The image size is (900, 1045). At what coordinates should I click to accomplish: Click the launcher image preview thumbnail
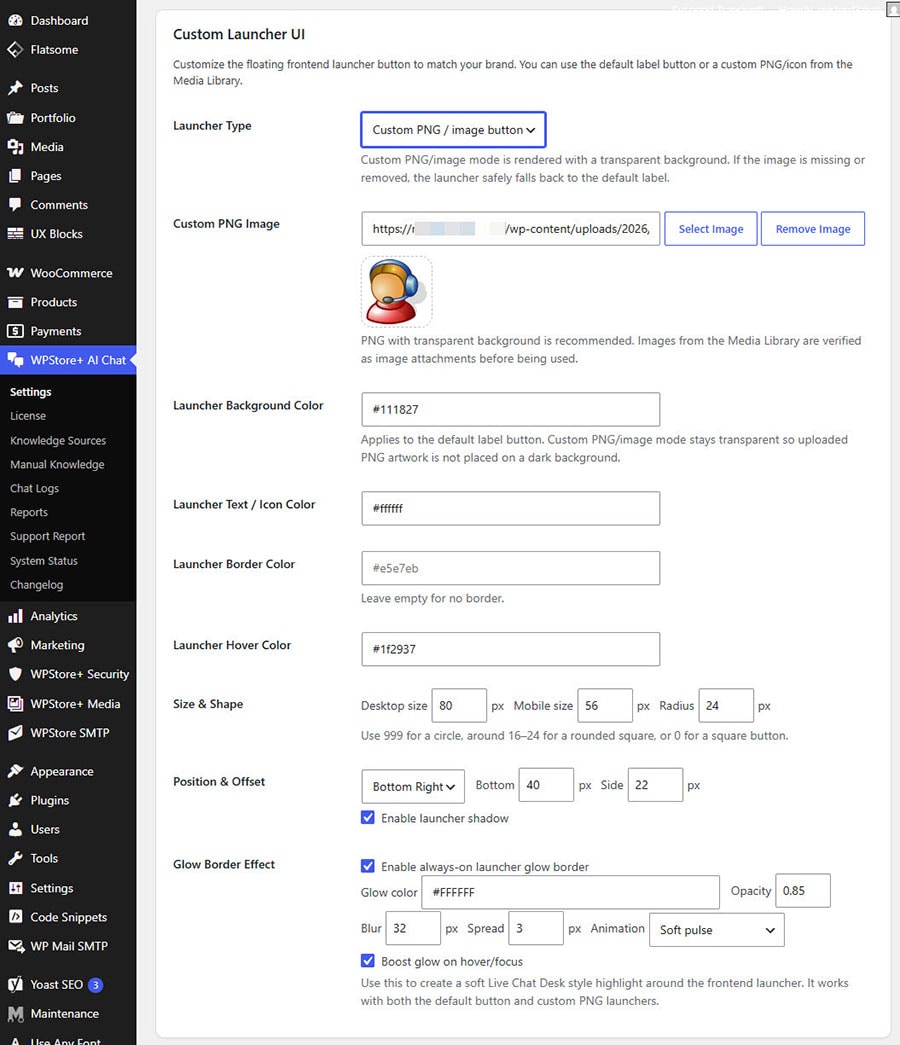[x=397, y=292]
